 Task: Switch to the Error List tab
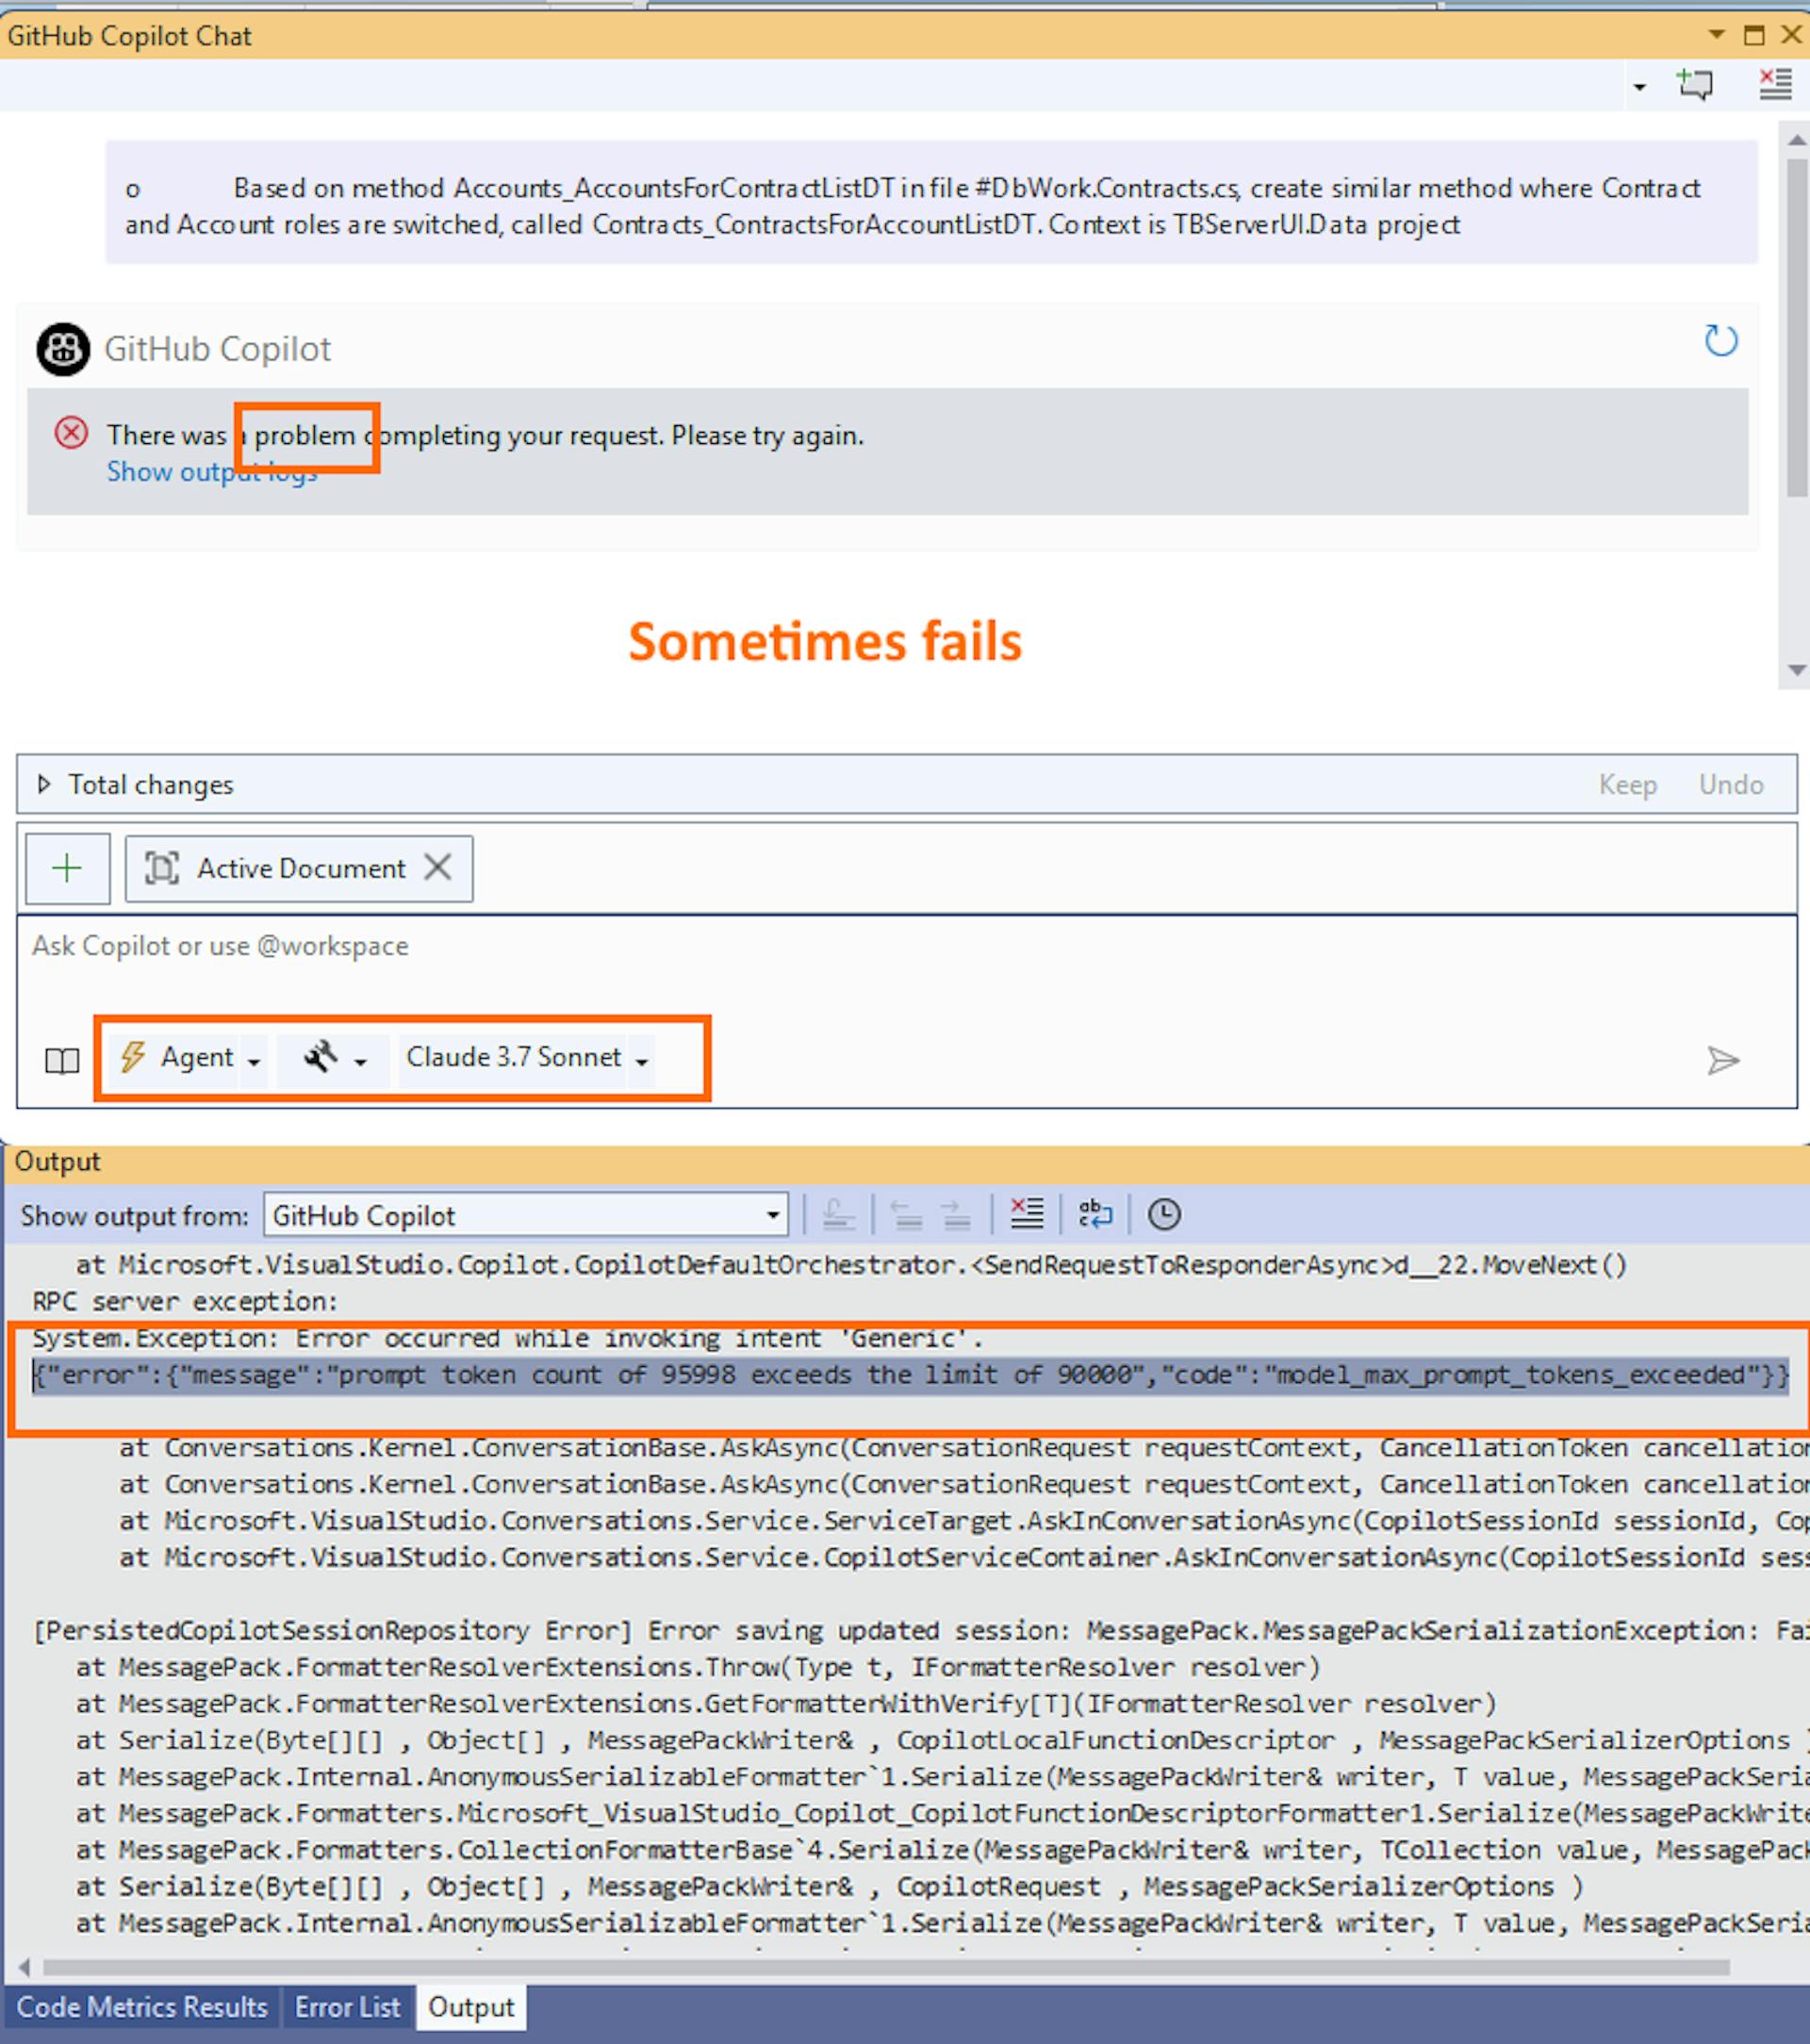click(x=347, y=2007)
